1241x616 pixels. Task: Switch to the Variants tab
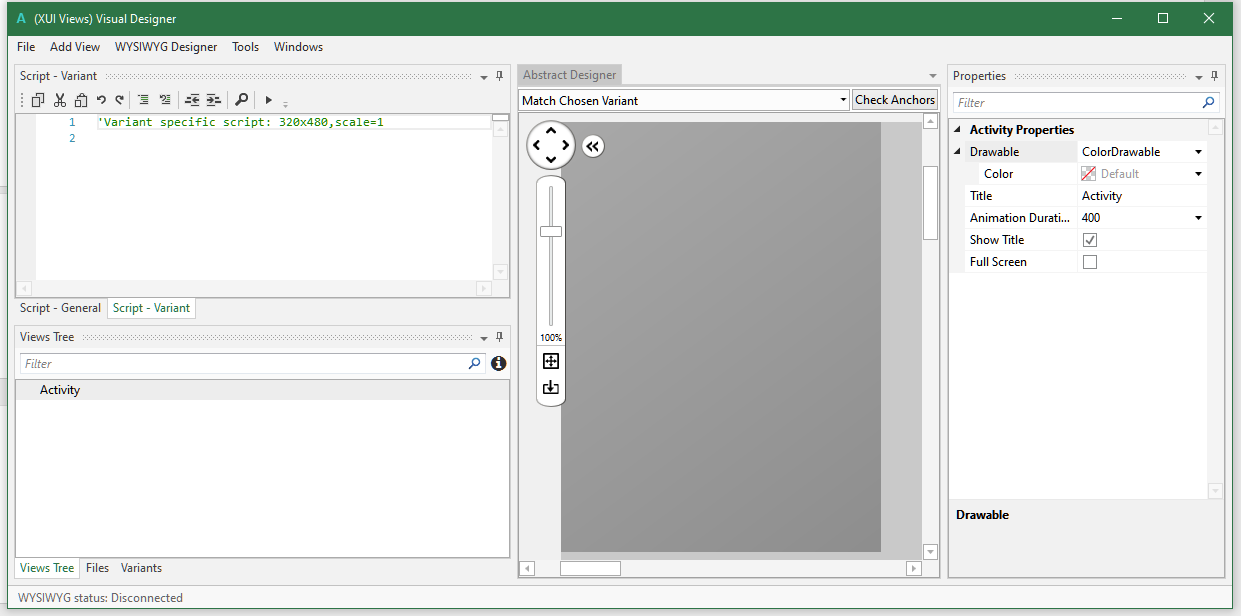click(x=141, y=568)
